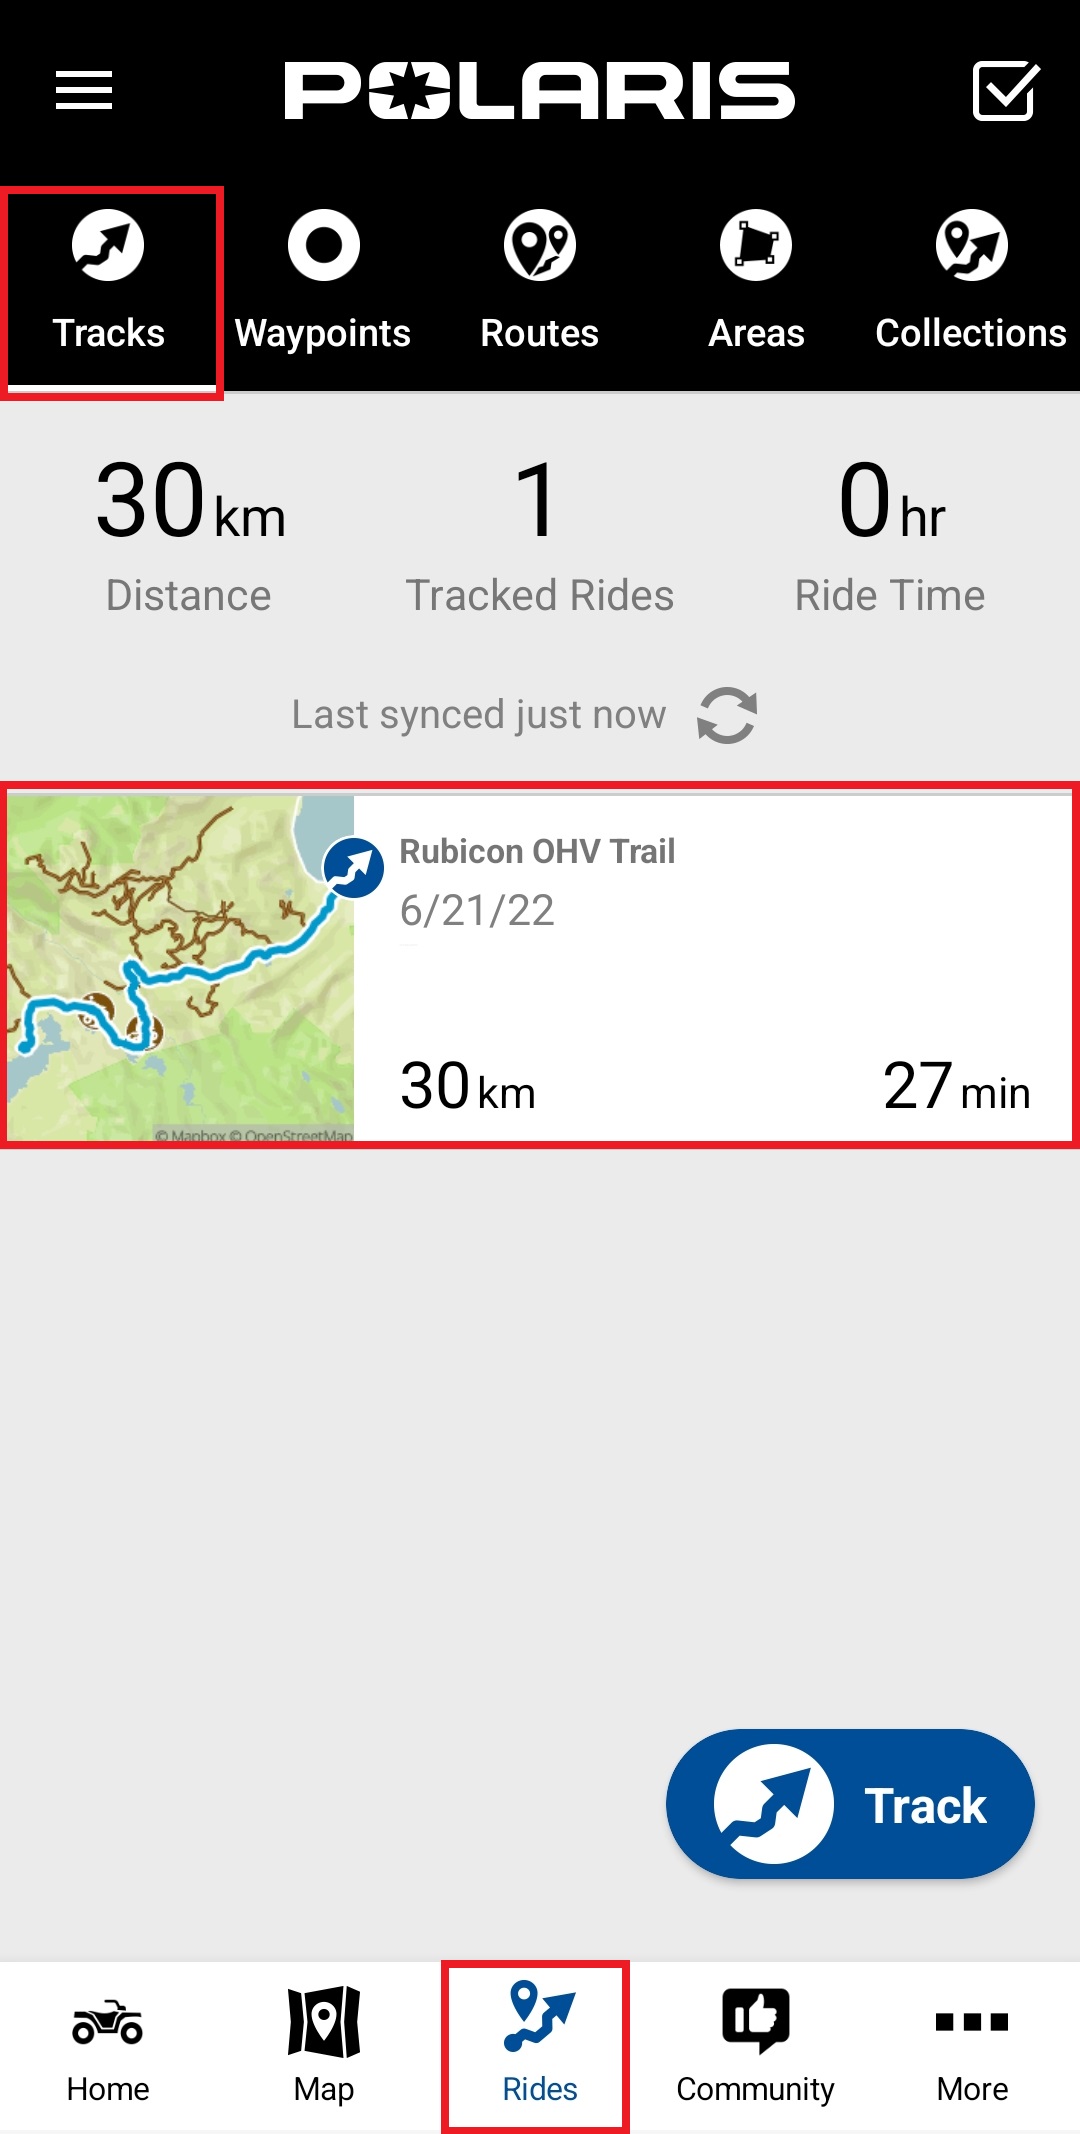Tap the Last synced just now text
1080x2134 pixels.
click(478, 715)
